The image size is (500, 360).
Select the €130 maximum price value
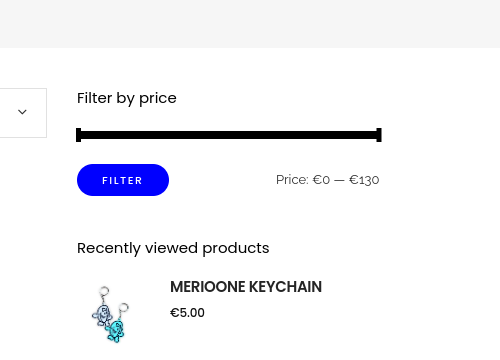[x=364, y=180]
